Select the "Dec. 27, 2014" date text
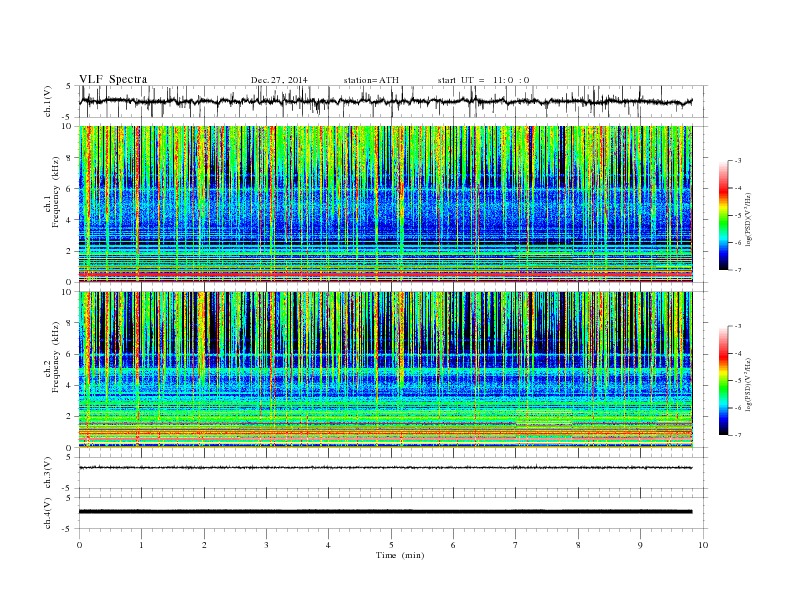 [279, 80]
